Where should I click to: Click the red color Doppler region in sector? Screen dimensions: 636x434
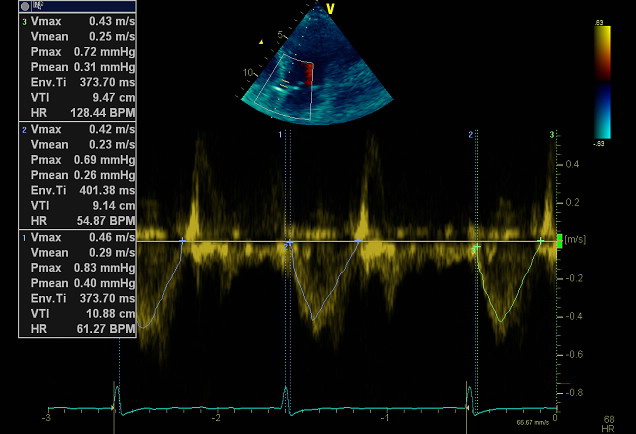click(x=309, y=73)
